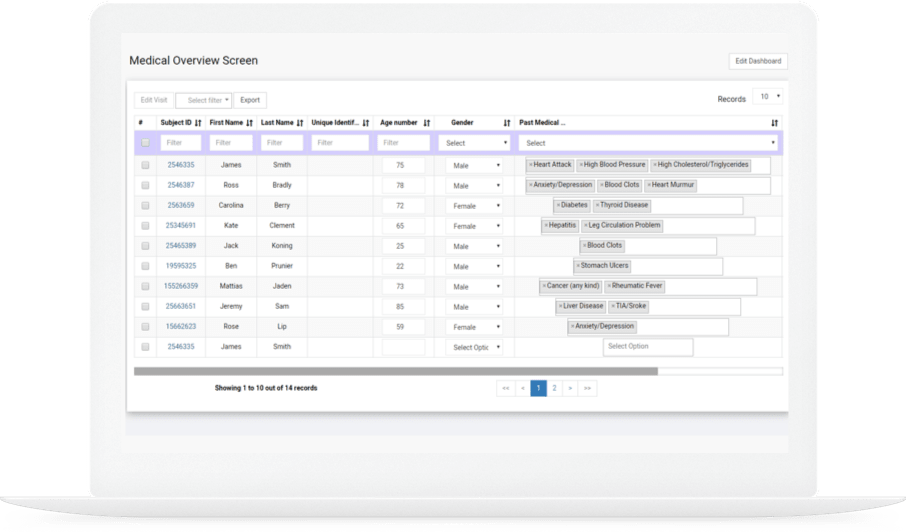Focus the Subject ID filter field

pos(181,143)
